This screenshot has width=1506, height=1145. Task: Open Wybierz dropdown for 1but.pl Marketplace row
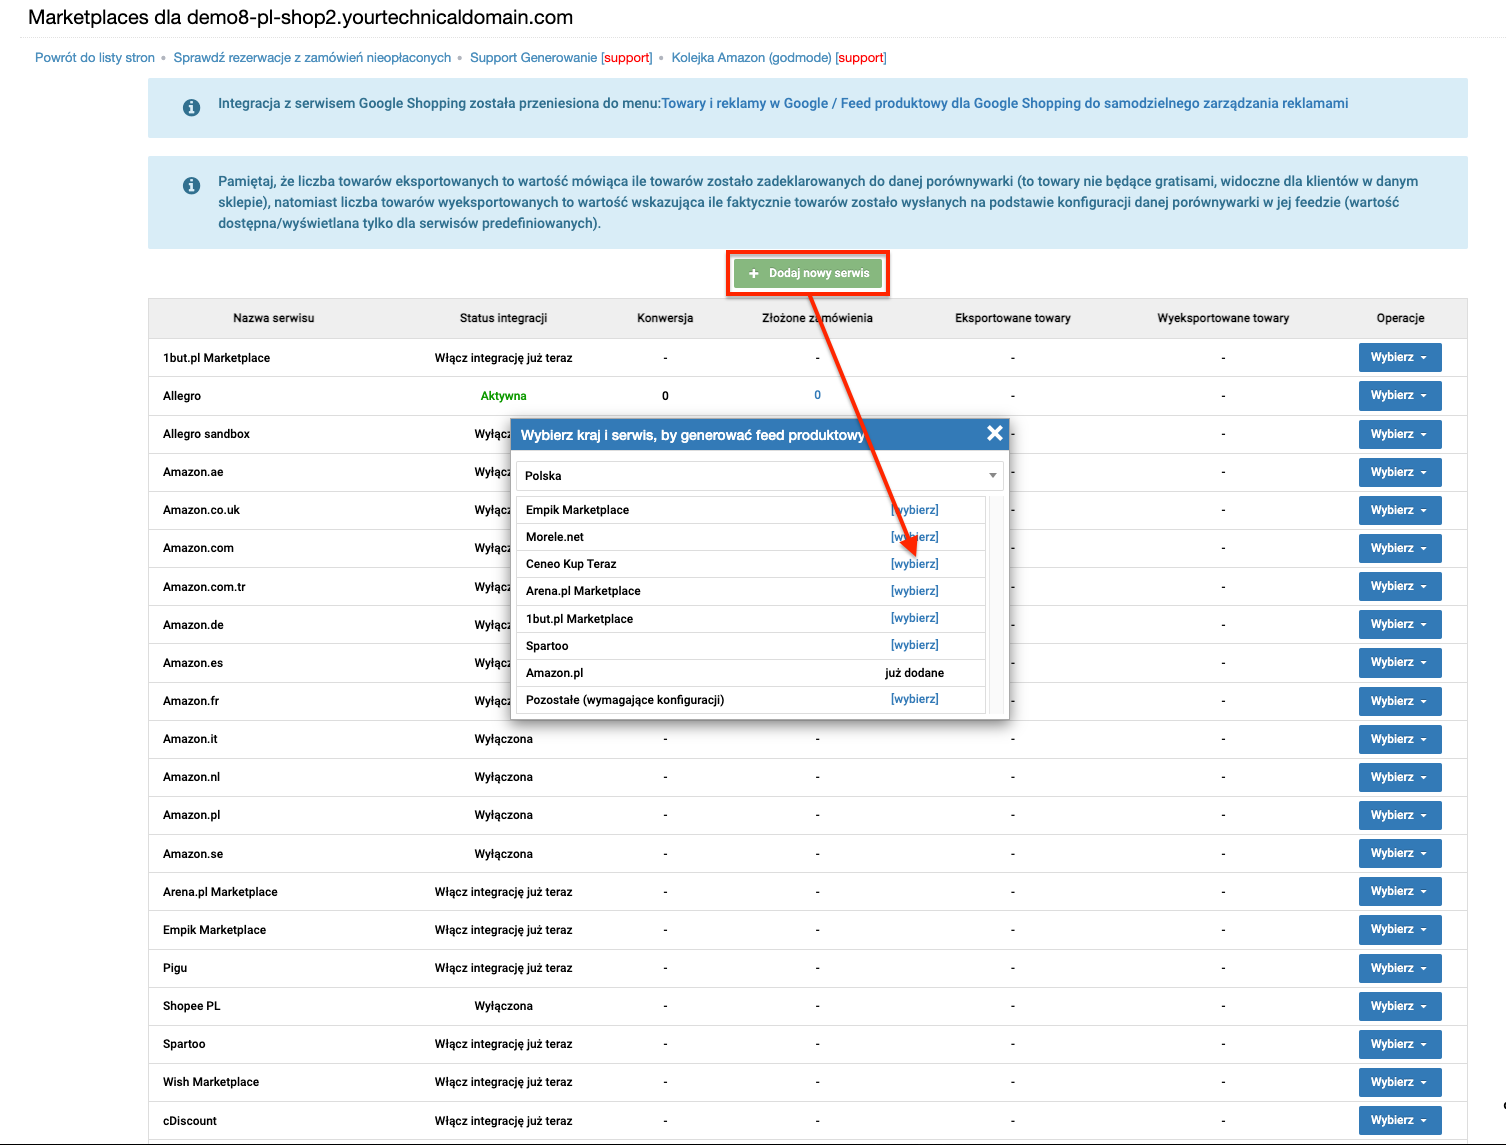[1399, 357]
